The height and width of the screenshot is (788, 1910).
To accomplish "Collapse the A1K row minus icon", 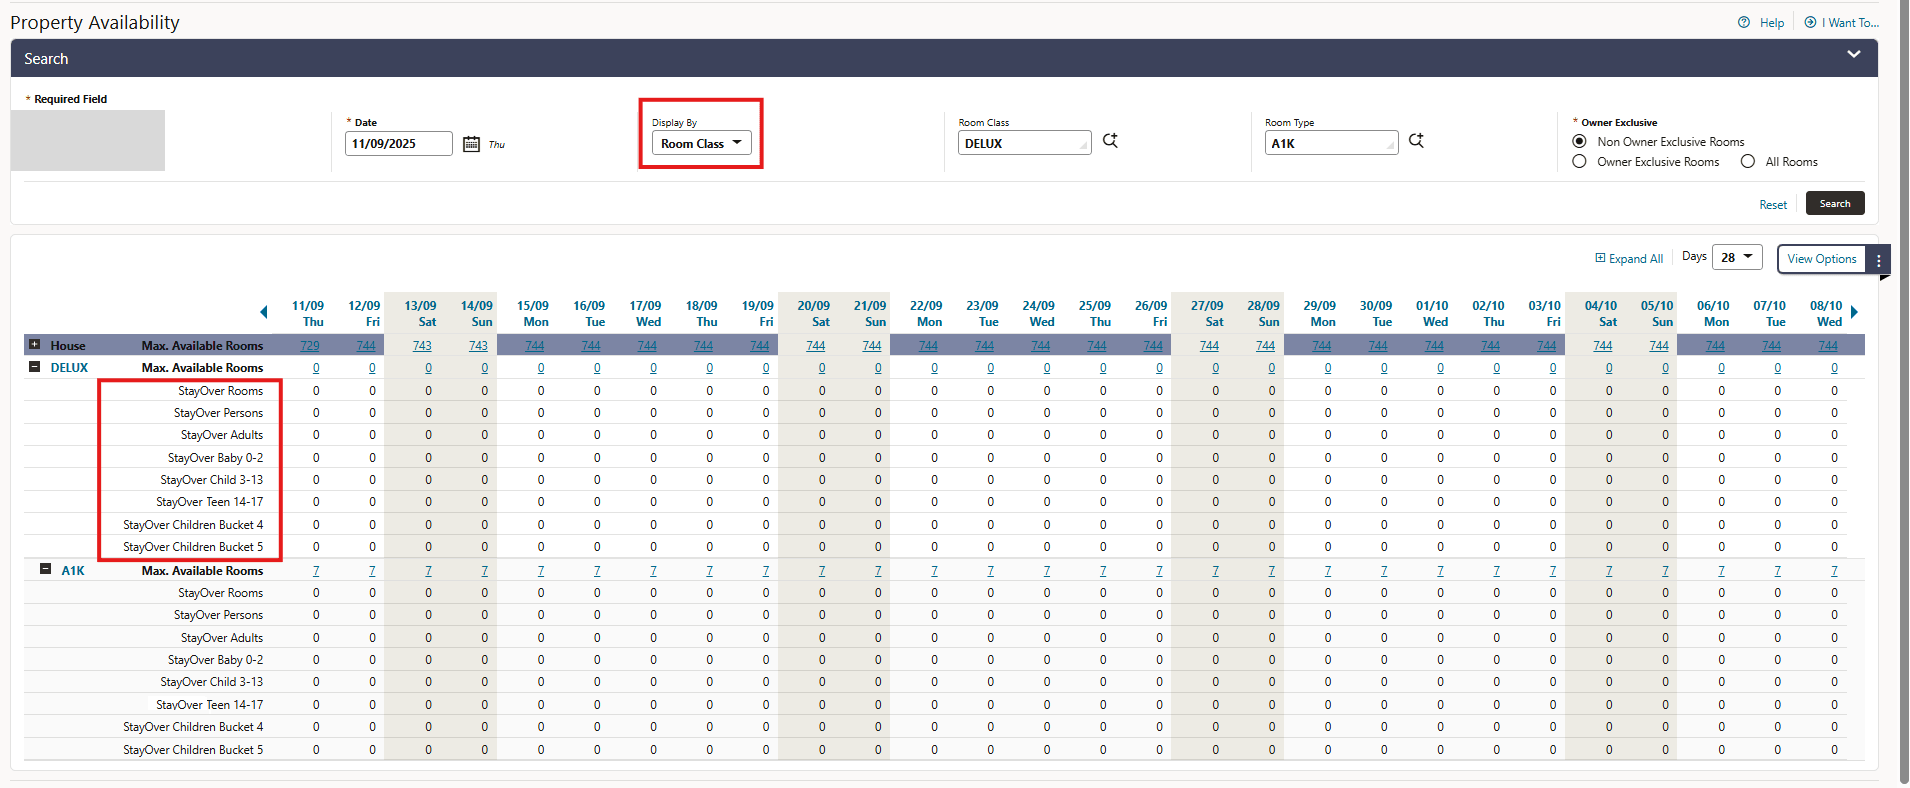I will coord(45,569).
